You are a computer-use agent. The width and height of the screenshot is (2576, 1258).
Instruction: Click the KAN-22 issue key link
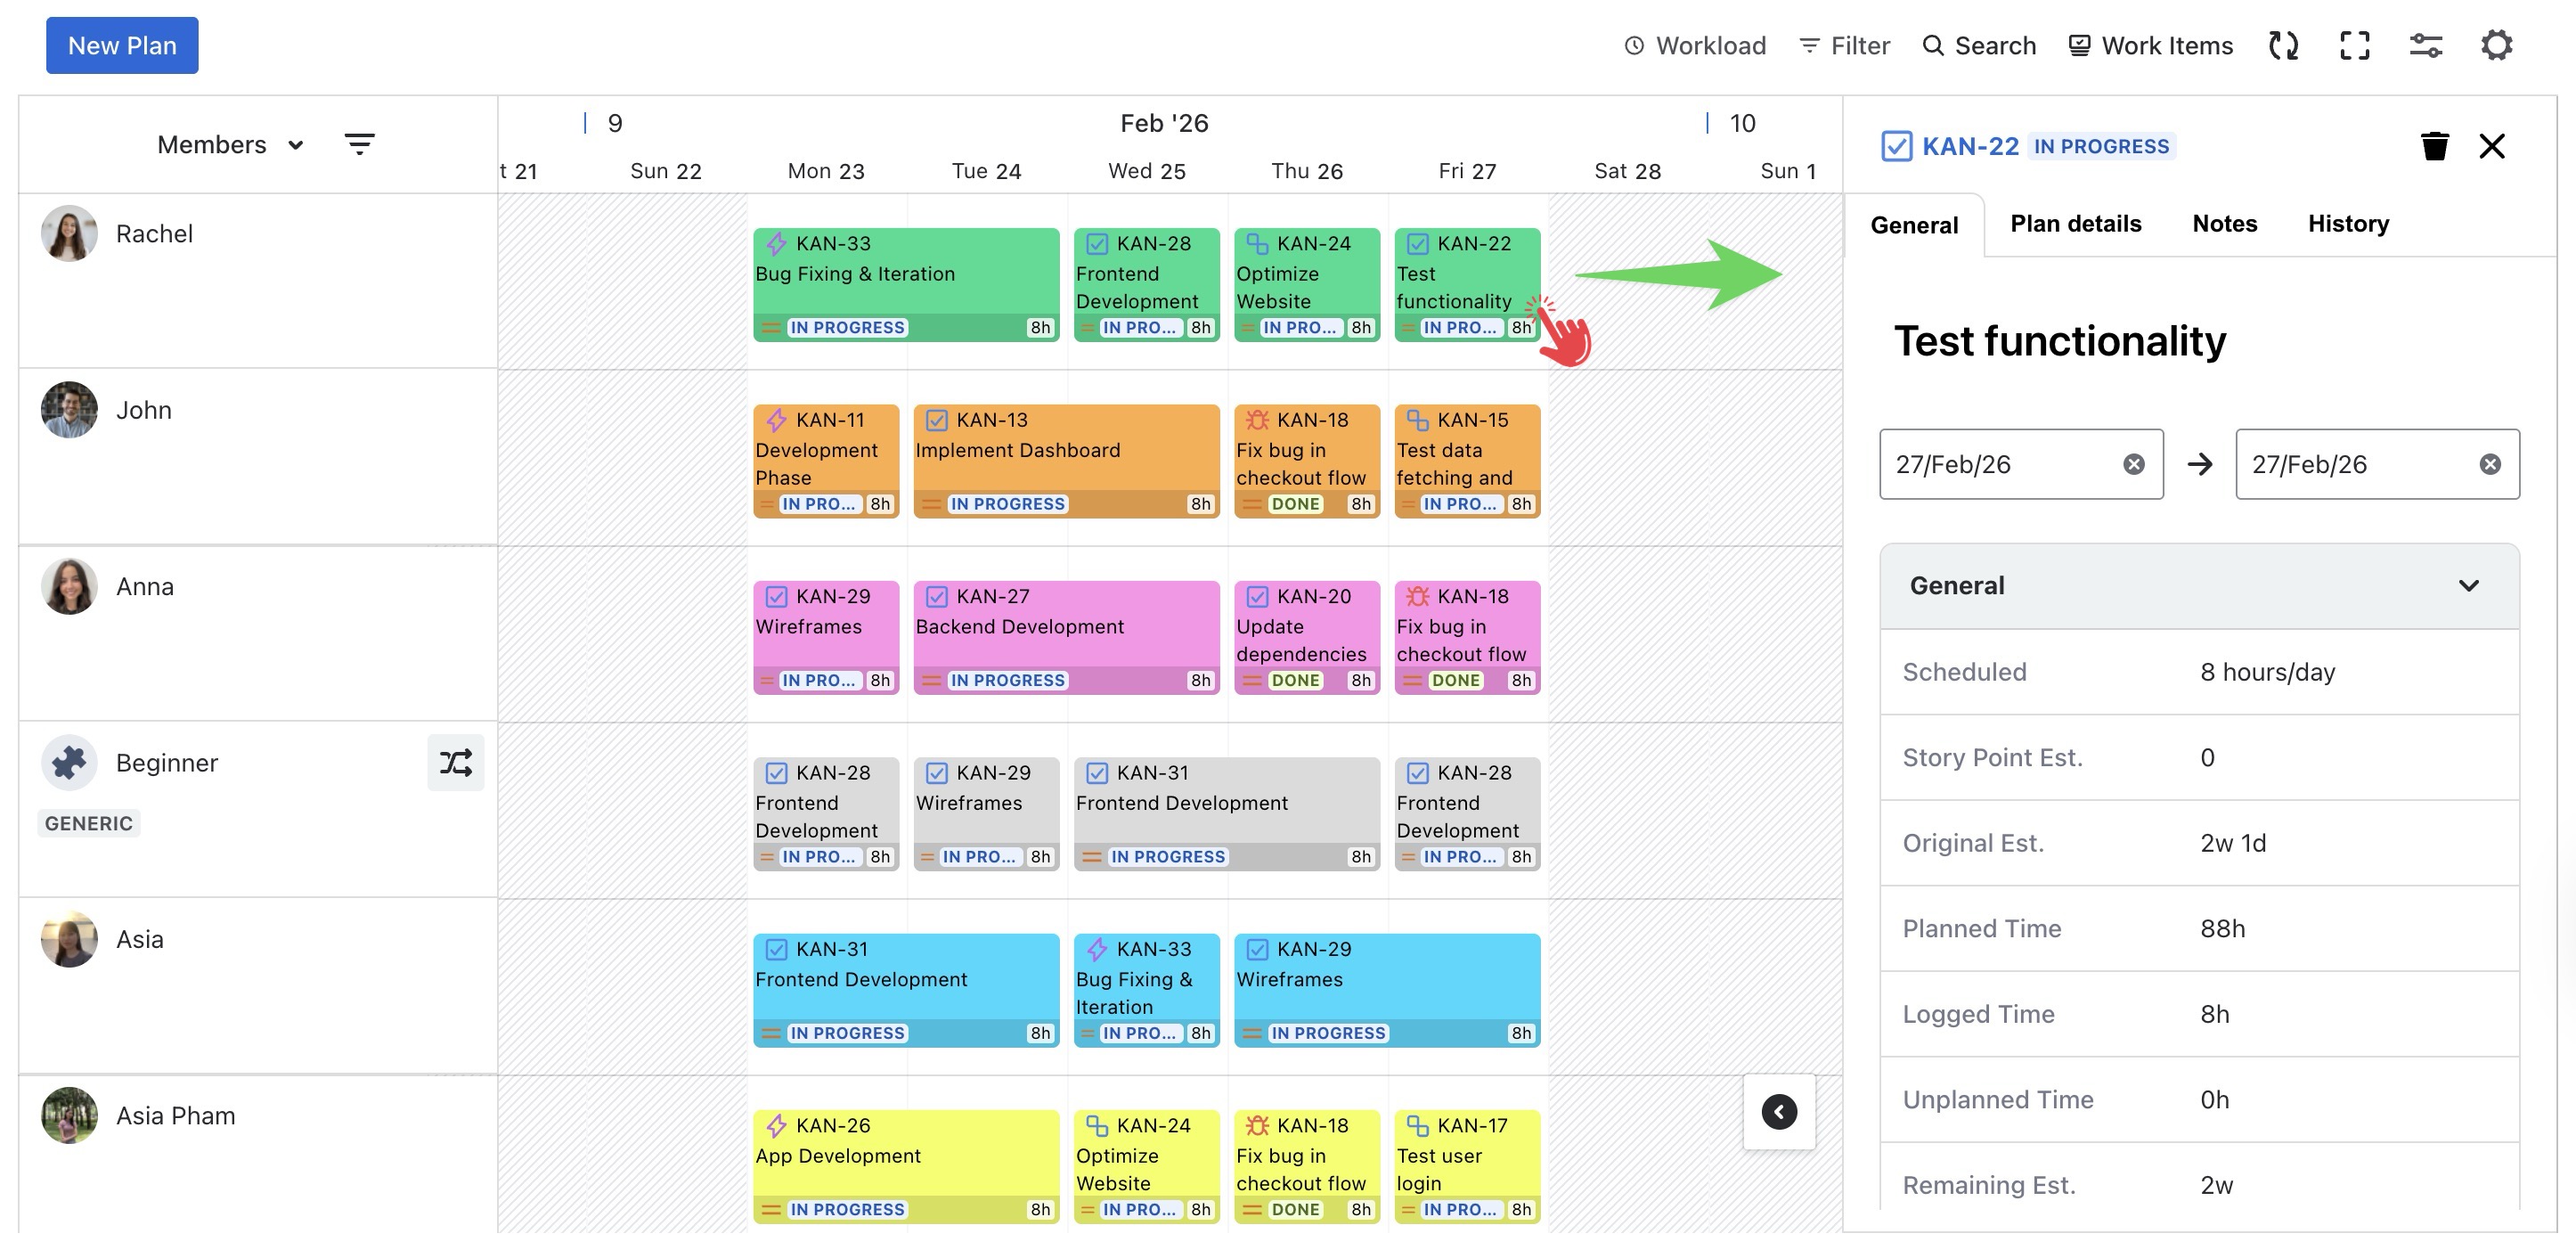point(1970,146)
